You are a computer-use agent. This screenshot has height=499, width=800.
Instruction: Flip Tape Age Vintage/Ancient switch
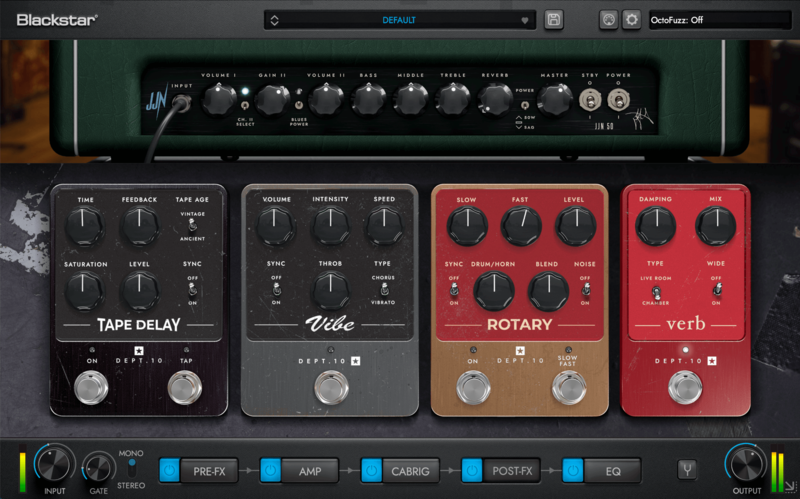(x=192, y=225)
